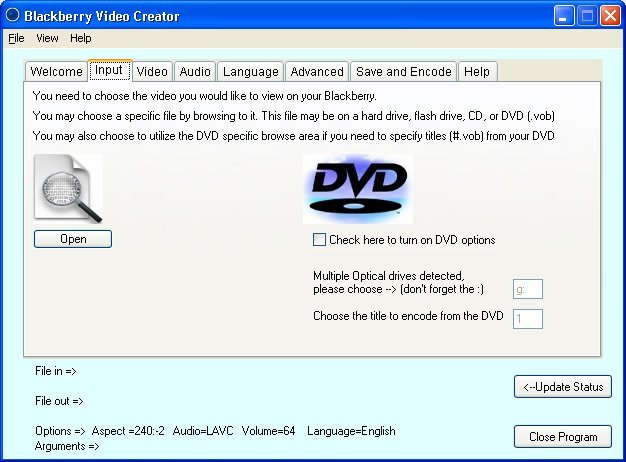Switch to the Welcome tab
This screenshot has width=626, height=462.
click(x=56, y=71)
